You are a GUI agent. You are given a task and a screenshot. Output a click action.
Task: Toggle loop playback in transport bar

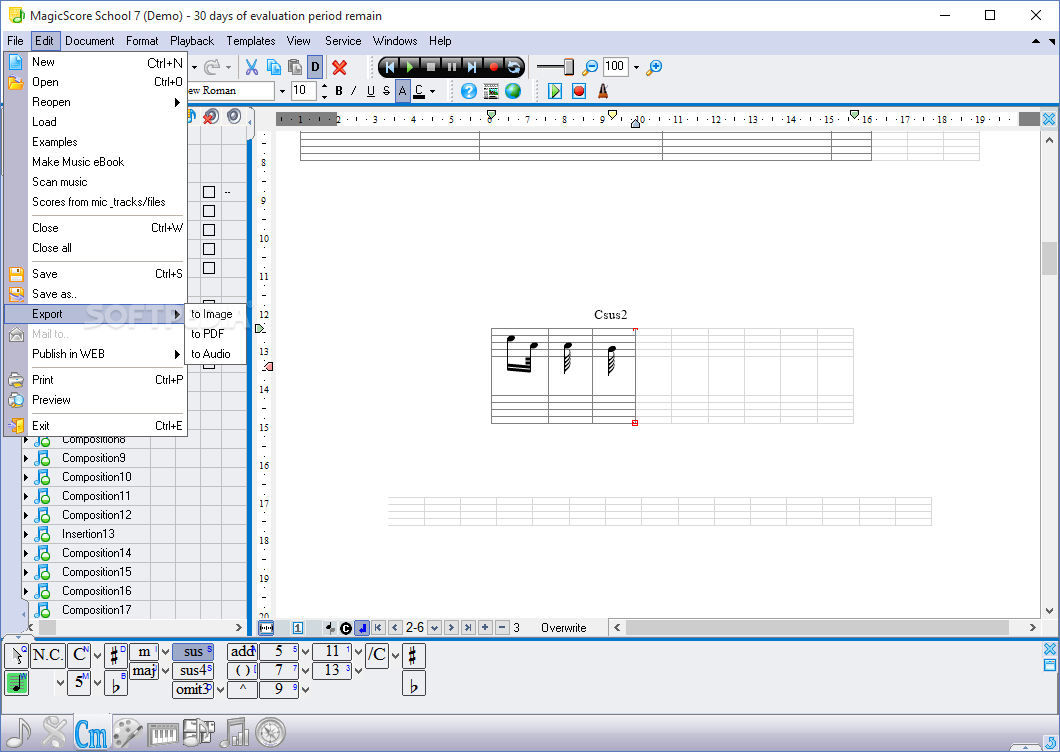(x=514, y=67)
